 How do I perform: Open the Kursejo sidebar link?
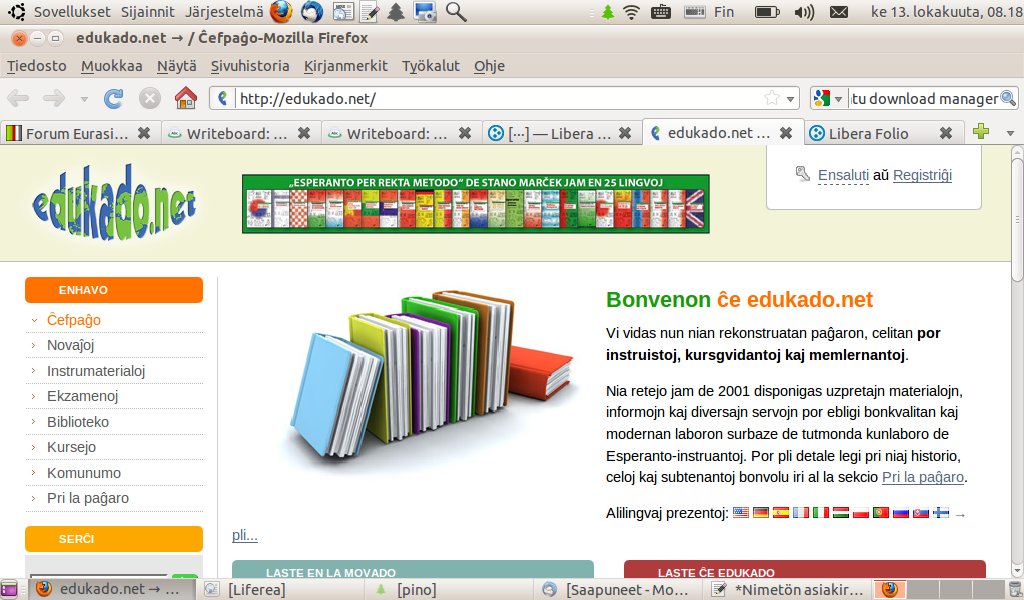tap(71, 447)
